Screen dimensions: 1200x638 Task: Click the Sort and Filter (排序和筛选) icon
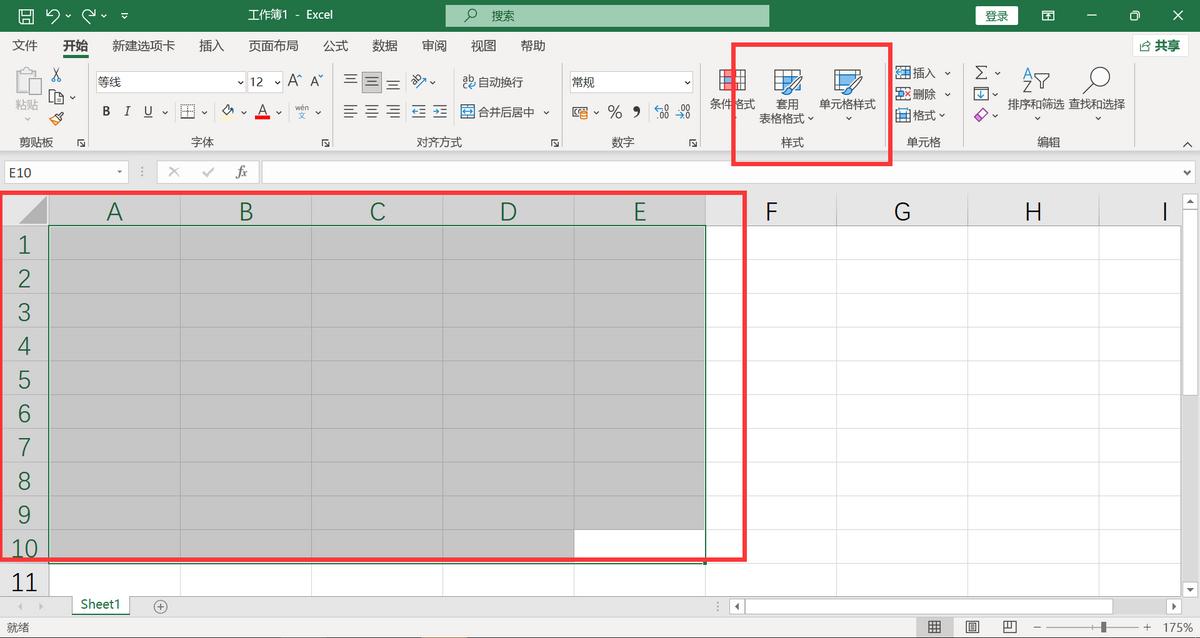click(1035, 81)
